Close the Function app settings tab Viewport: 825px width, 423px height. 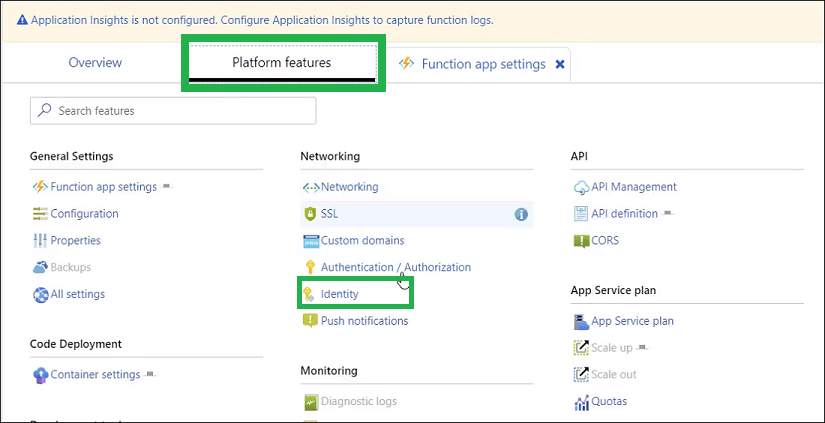[560, 64]
